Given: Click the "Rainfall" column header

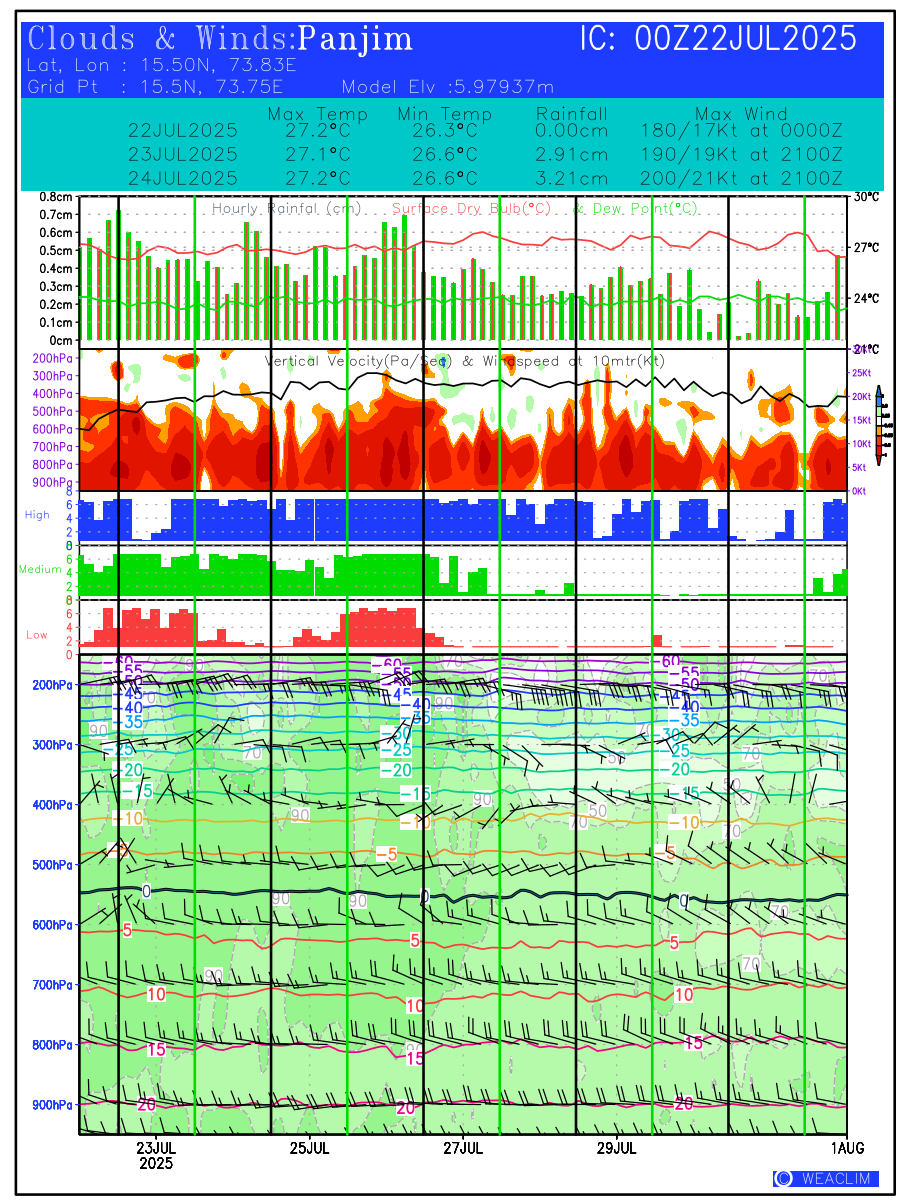Looking at the screenshot, I should coord(572,114).
